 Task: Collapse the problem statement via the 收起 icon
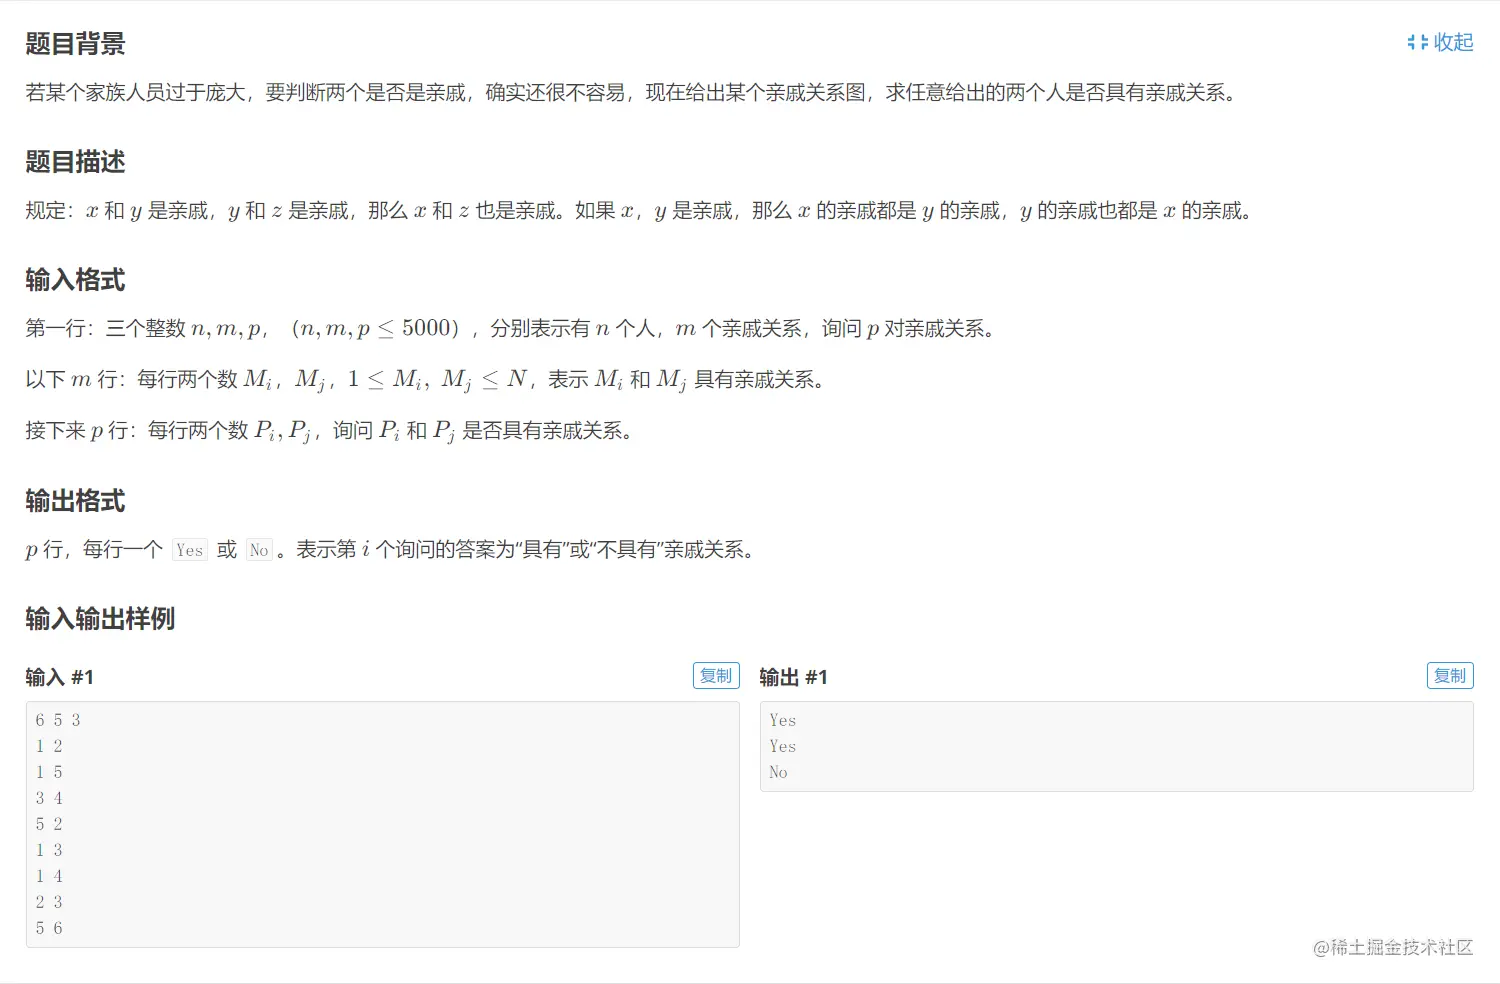point(1438,42)
